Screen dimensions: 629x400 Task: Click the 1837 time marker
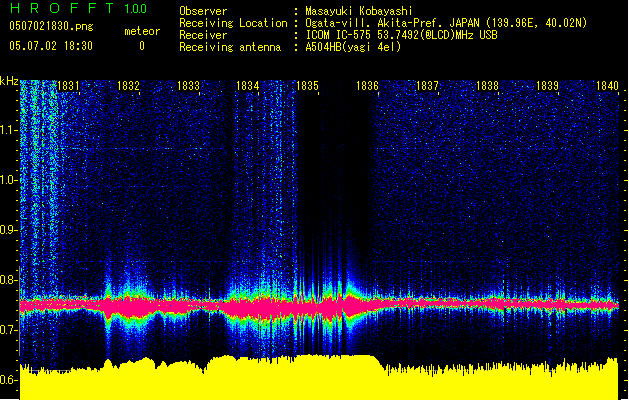(428, 86)
